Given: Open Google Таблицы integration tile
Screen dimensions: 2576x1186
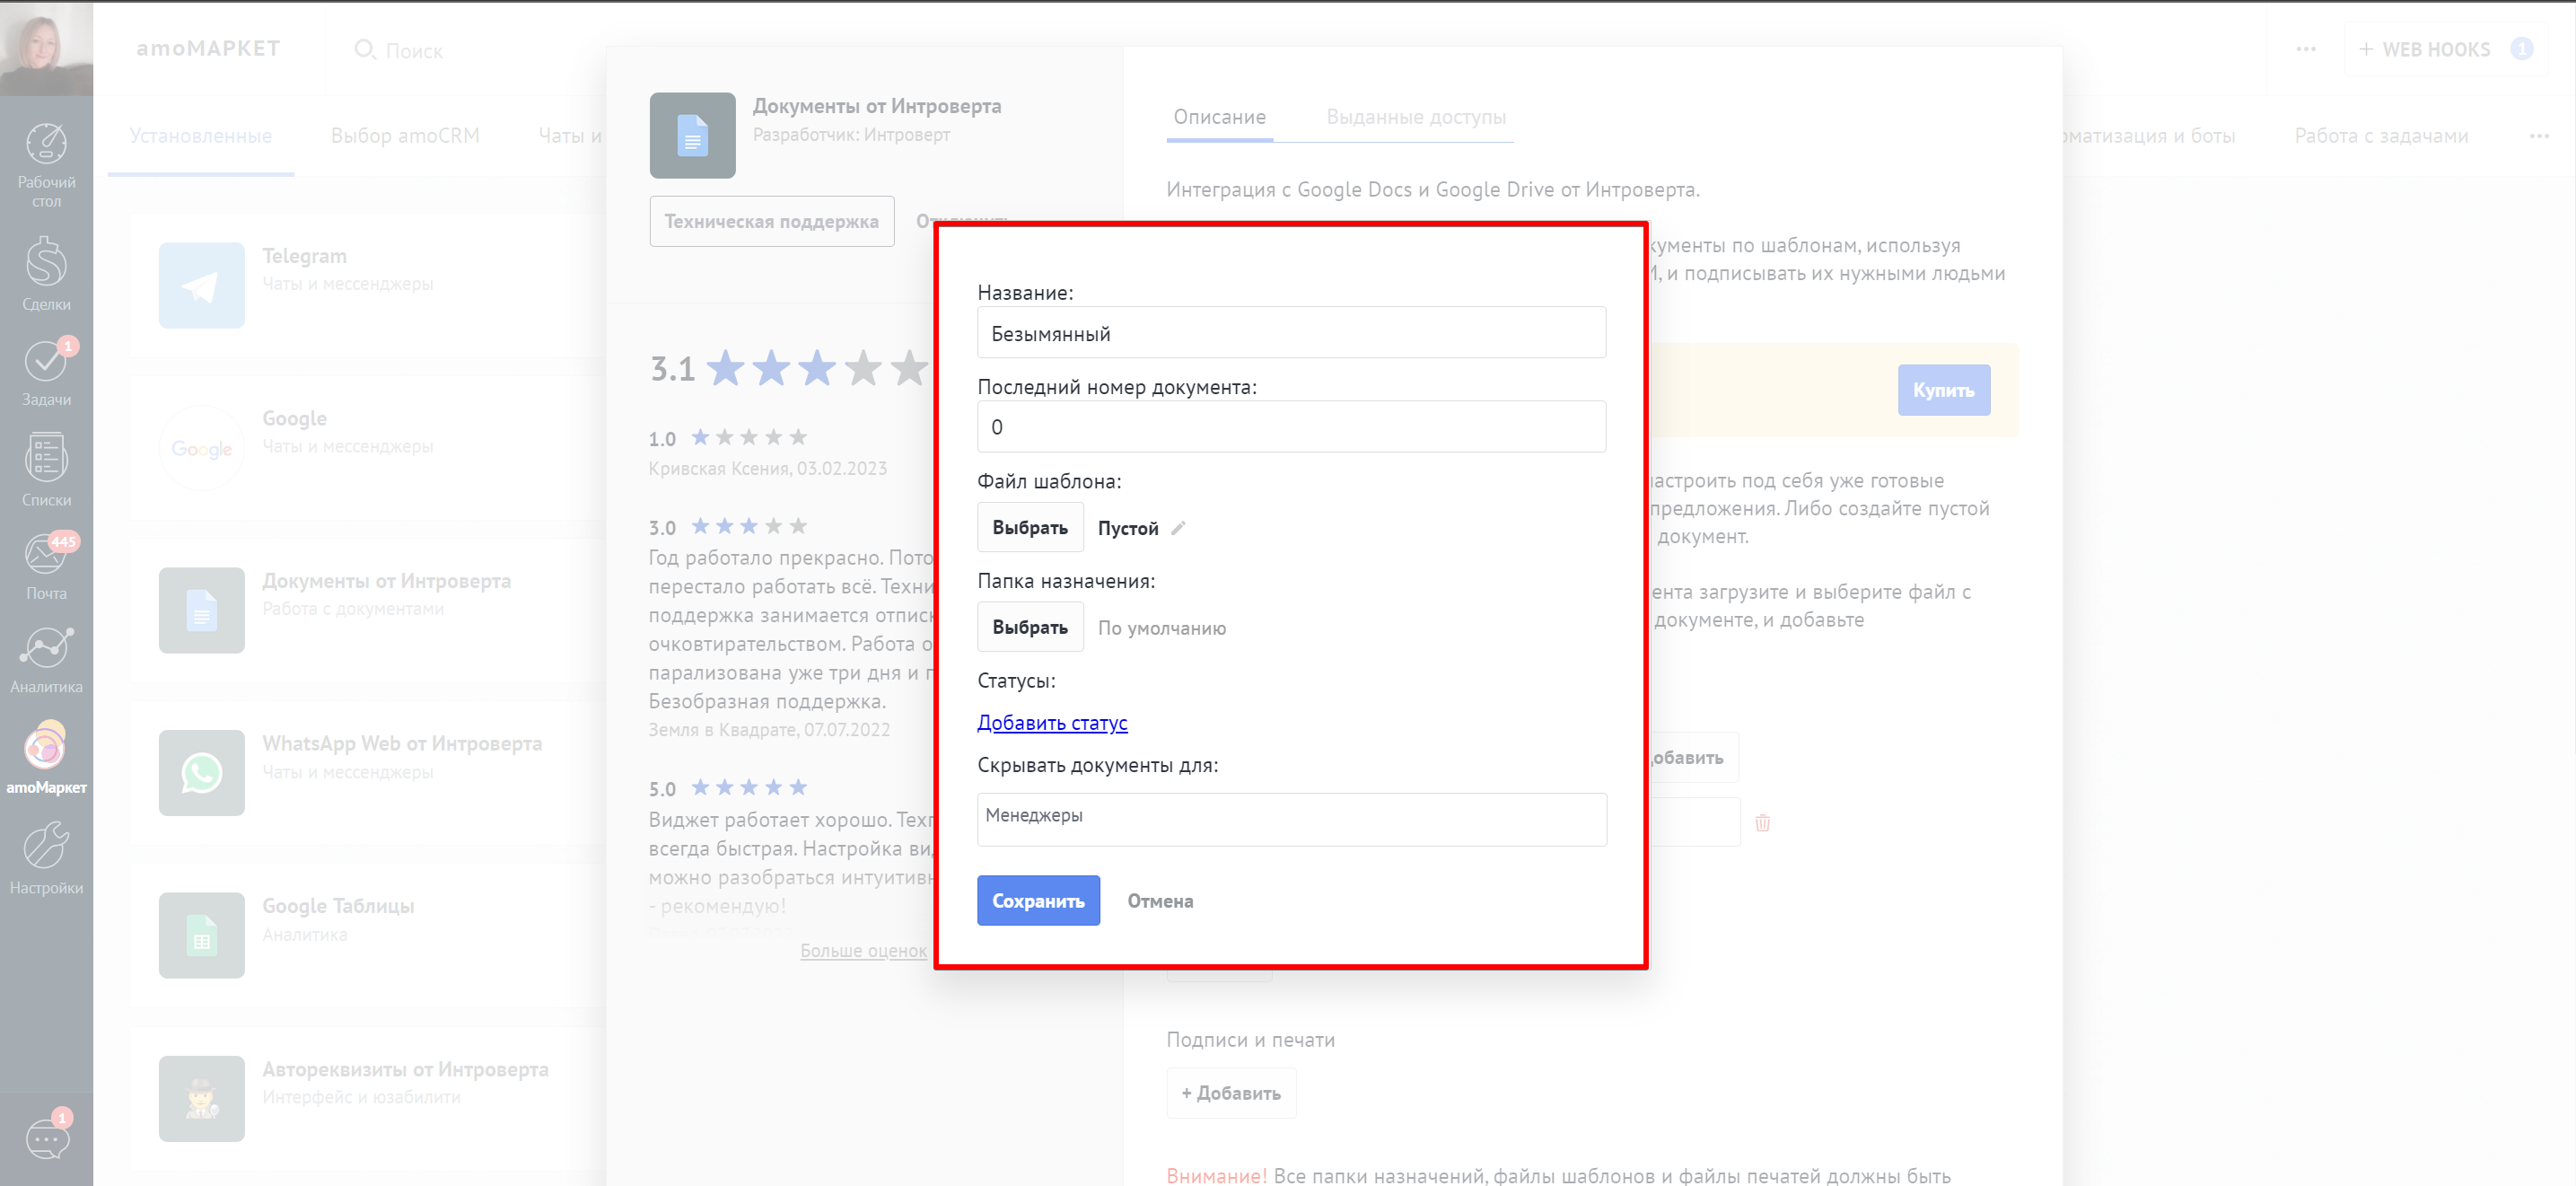Looking at the screenshot, I should (368, 935).
